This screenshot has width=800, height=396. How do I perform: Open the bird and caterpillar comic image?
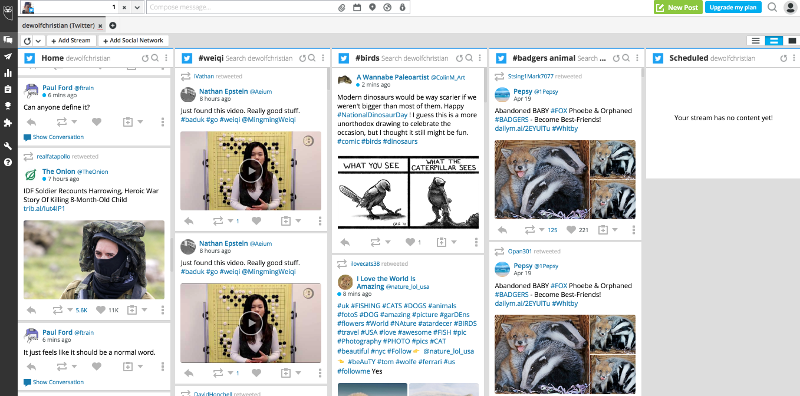(408, 192)
